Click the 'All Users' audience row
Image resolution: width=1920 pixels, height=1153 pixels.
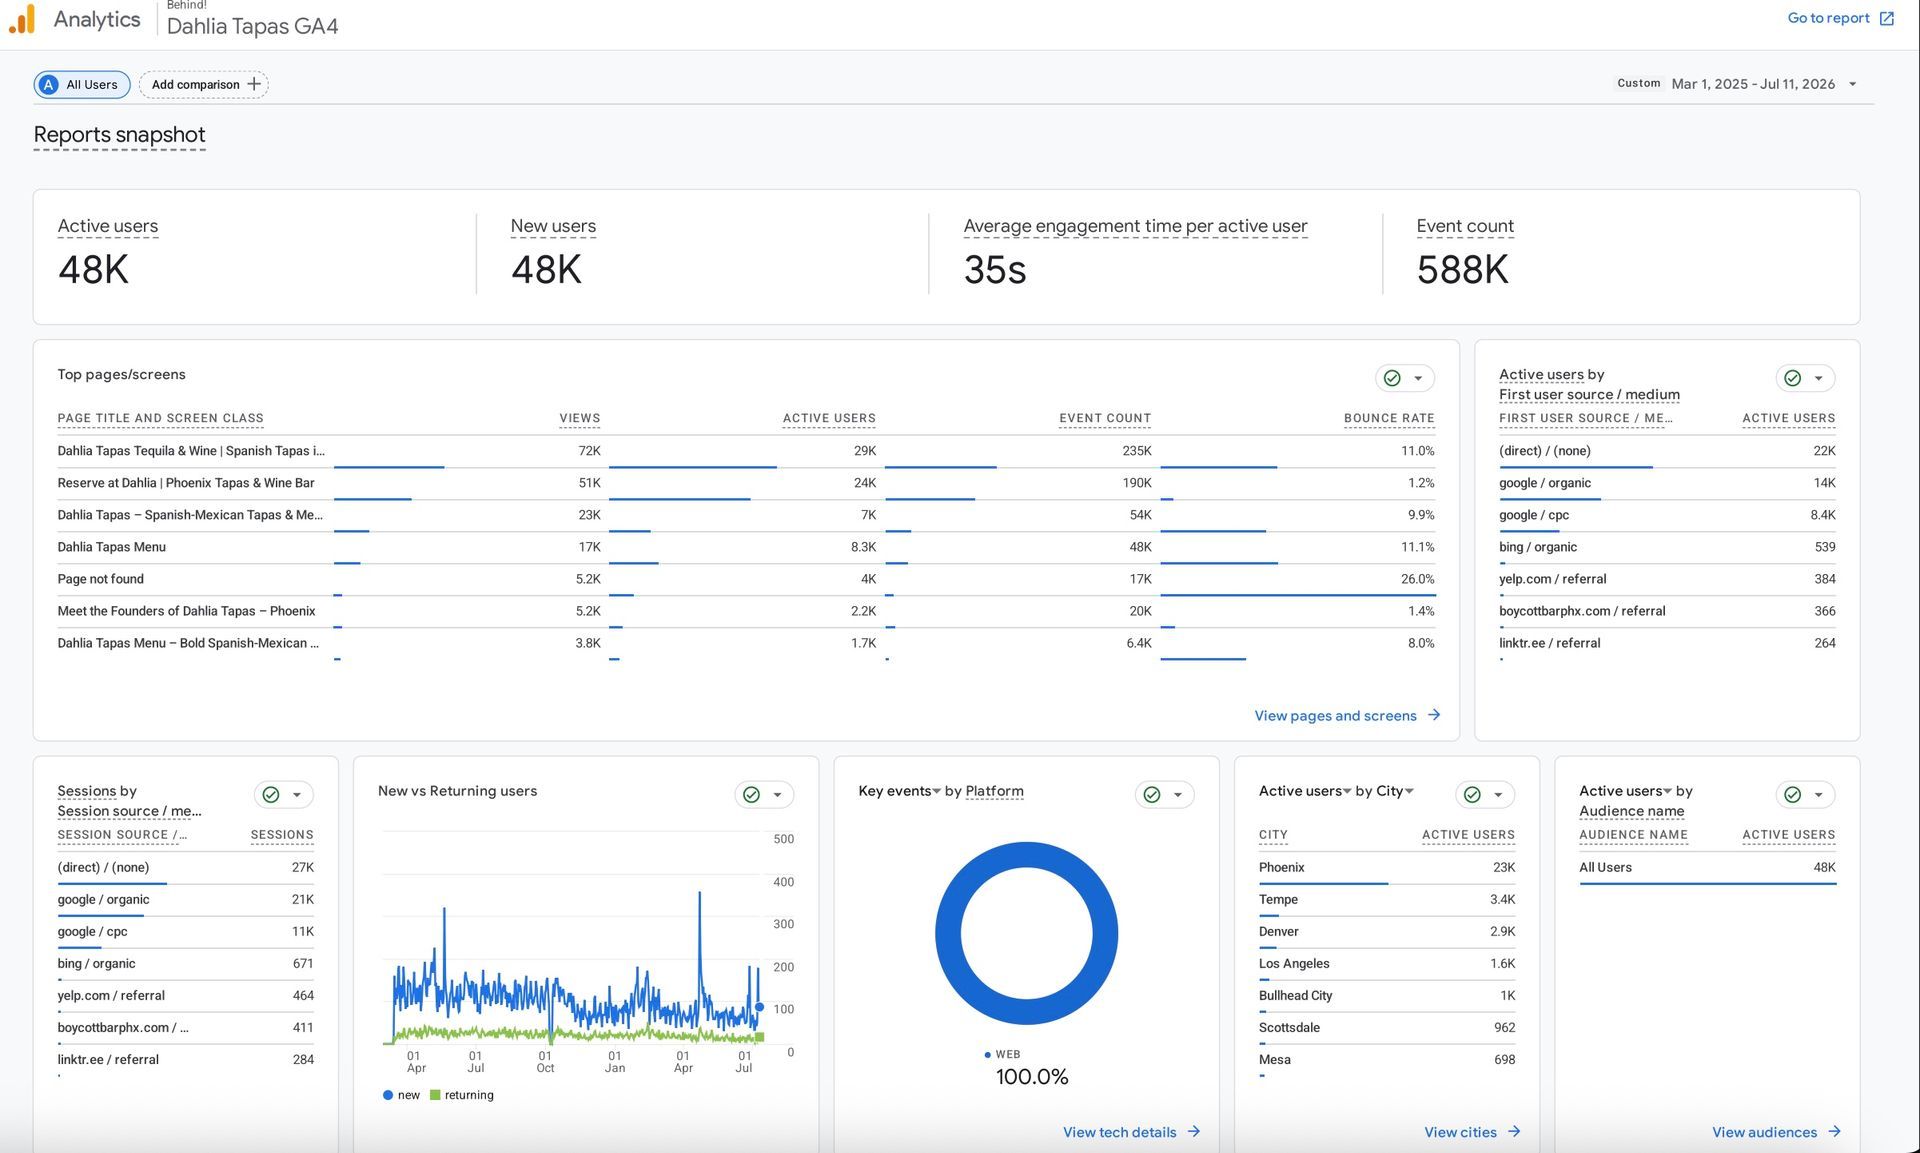(x=1707, y=867)
